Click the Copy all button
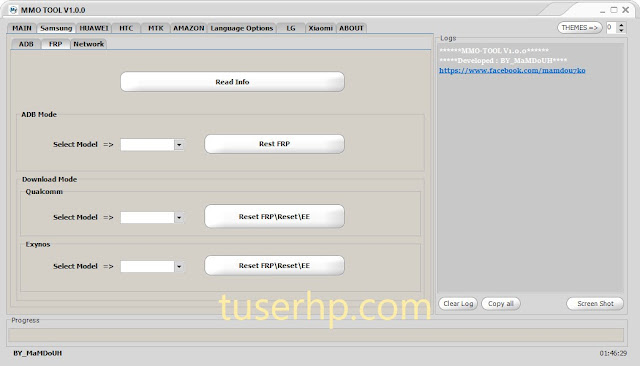This screenshot has width=640, height=366. 501,304
